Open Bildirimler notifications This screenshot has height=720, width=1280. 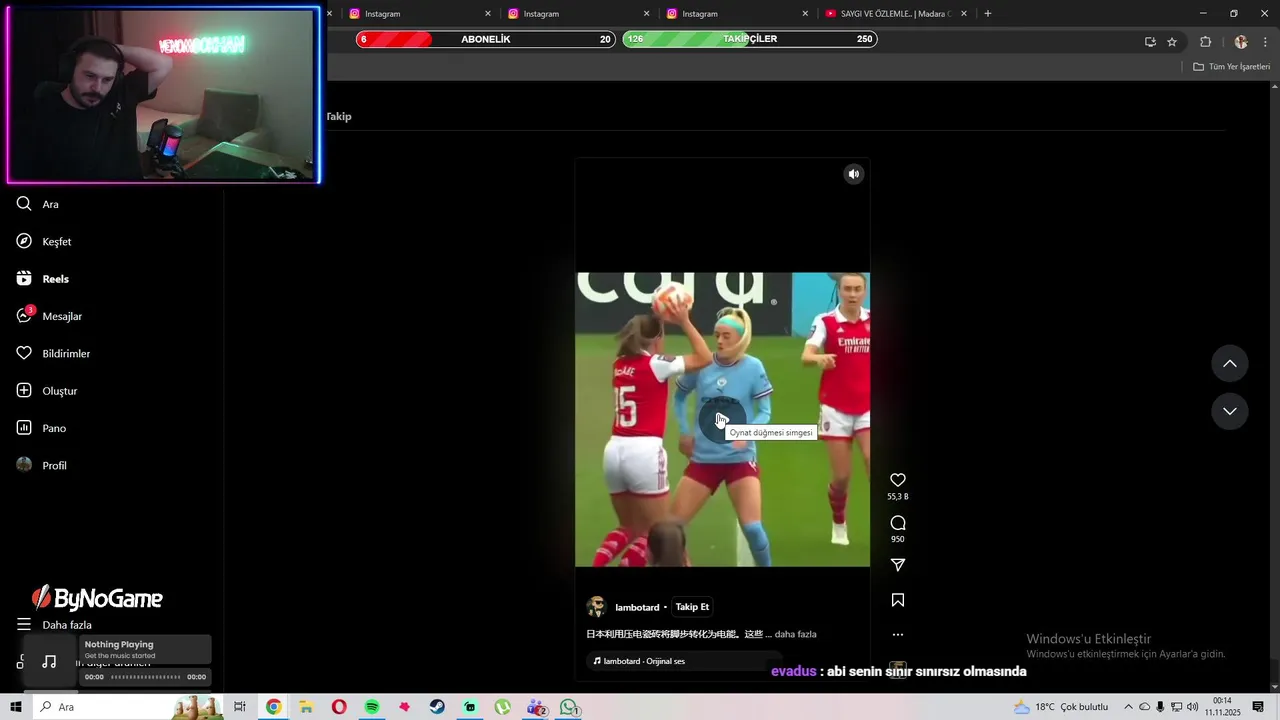pyautogui.click(x=54, y=354)
